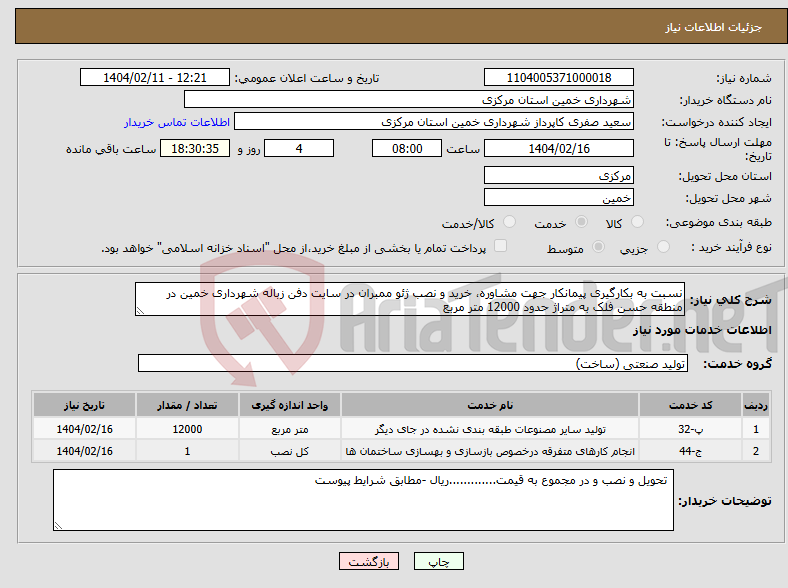Click the شماره نیاز field 1104005371000018

click(x=558, y=78)
